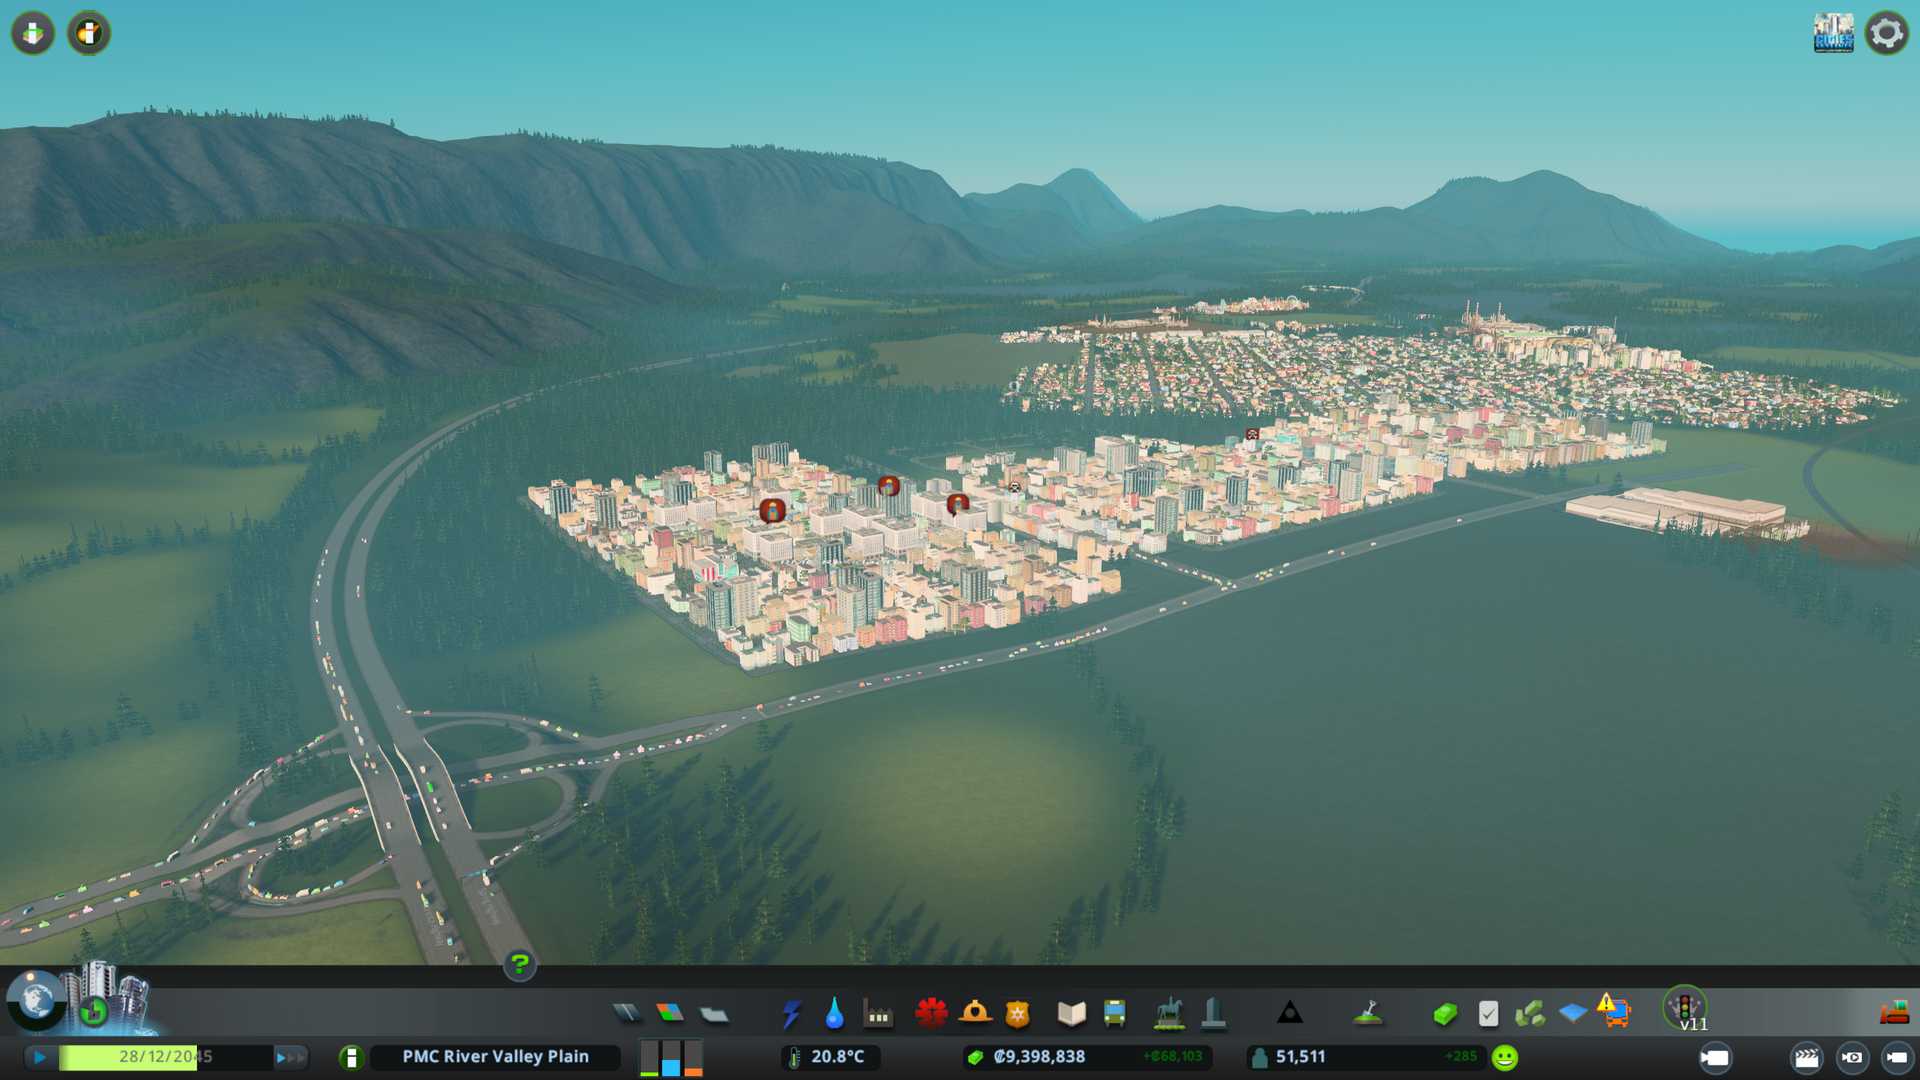The height and width of the screenshot is (1080, 1920).
Task: Open the Economy money panel
Action: (x=1444, y=1014)
